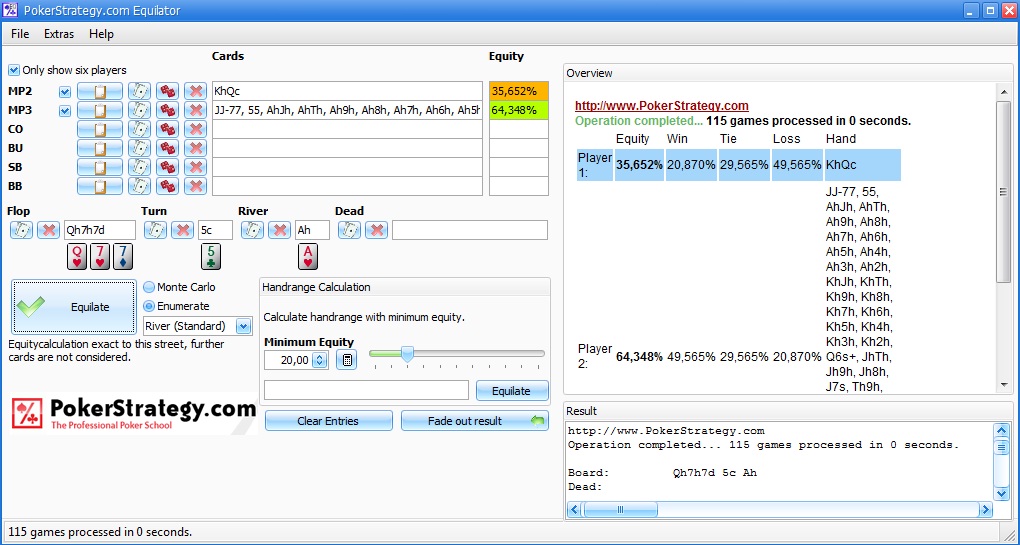Open card picker for BU row
The width and height of the screenshot is (1020, 545).
coord(139,148)
